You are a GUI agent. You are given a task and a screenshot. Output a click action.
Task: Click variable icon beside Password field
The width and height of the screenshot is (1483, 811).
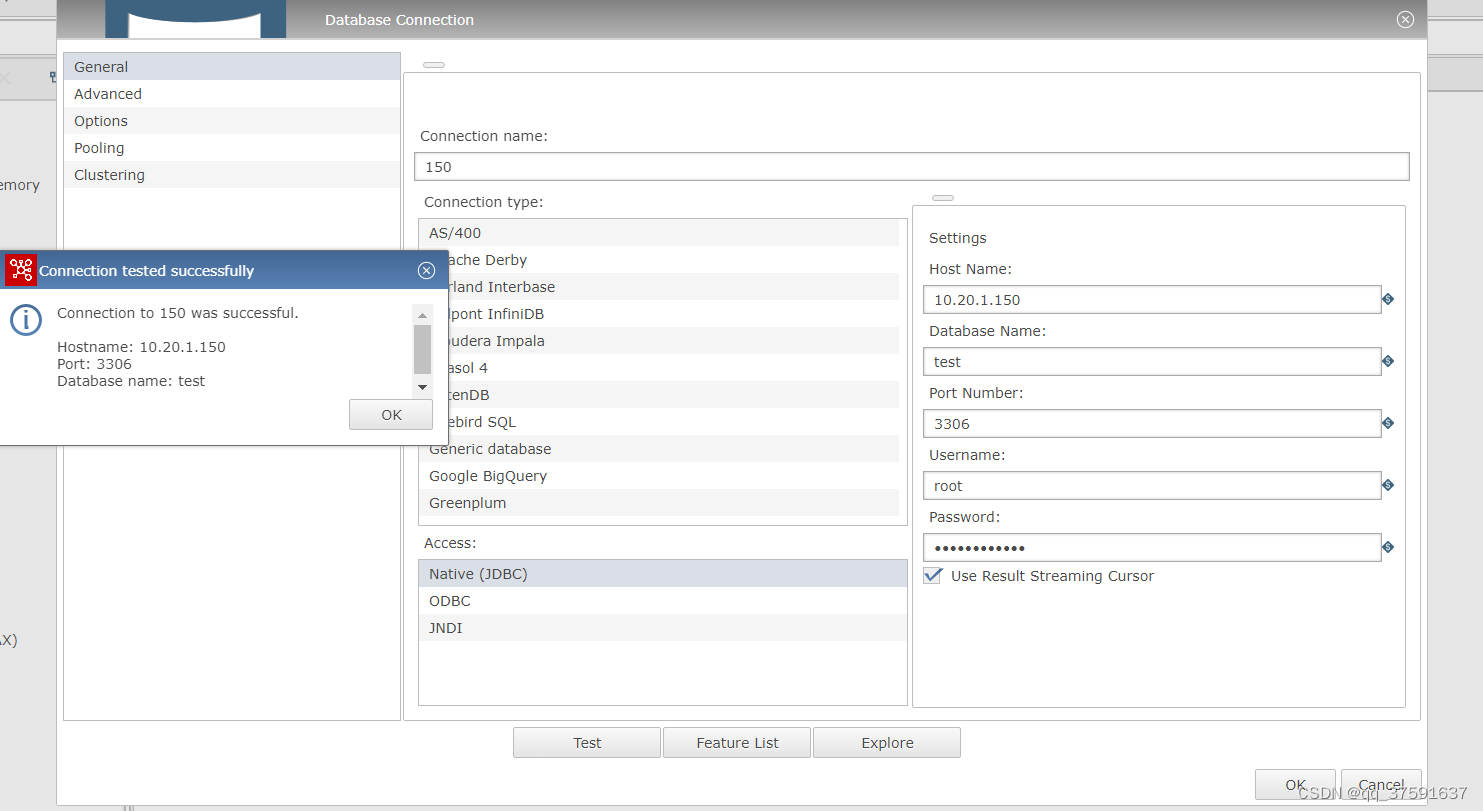coord(1388,547)
